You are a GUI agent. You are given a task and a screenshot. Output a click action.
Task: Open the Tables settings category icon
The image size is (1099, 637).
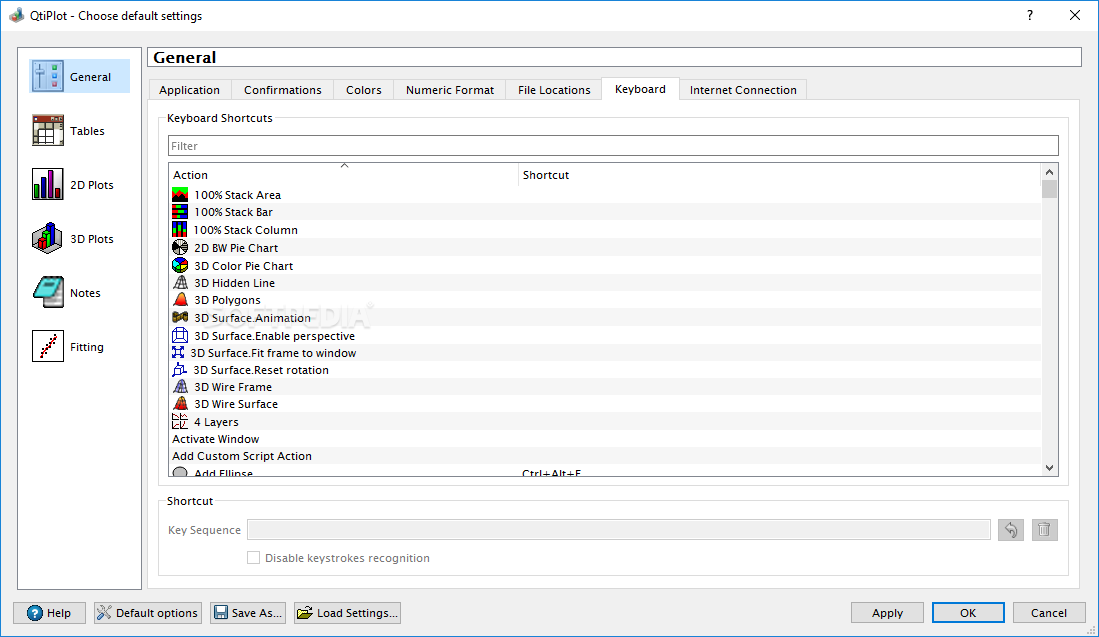(48, 130)
